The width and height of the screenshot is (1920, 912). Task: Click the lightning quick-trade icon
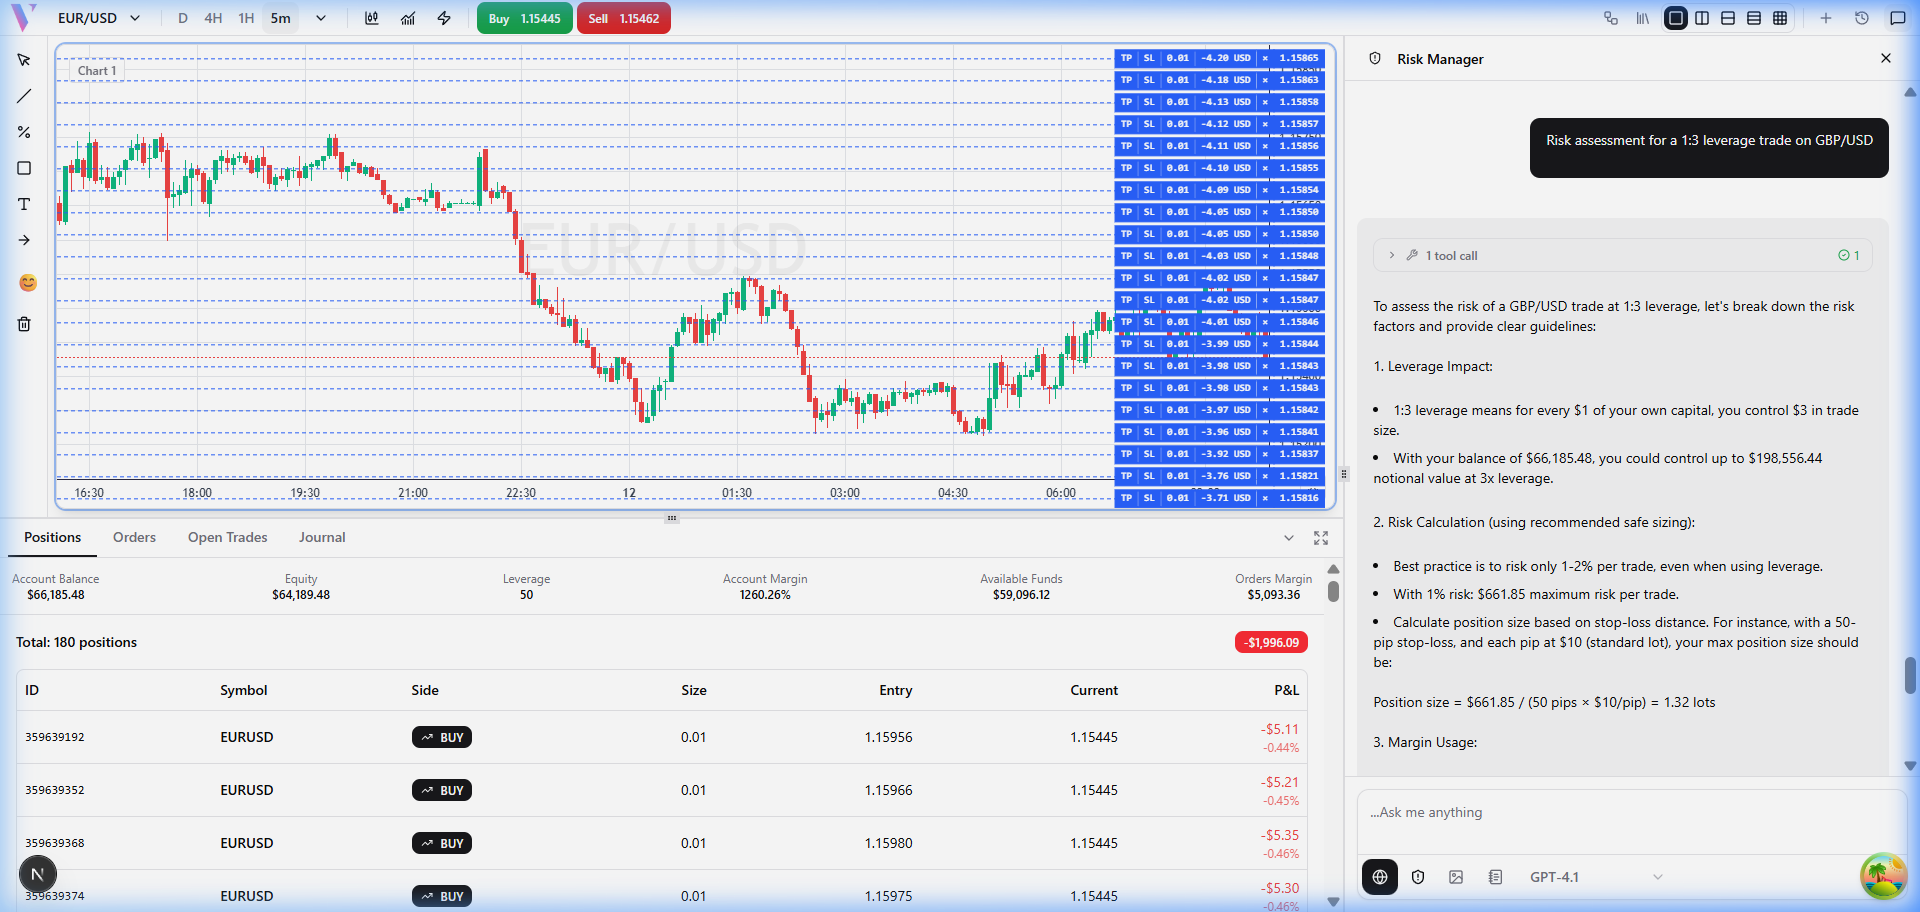444,18
